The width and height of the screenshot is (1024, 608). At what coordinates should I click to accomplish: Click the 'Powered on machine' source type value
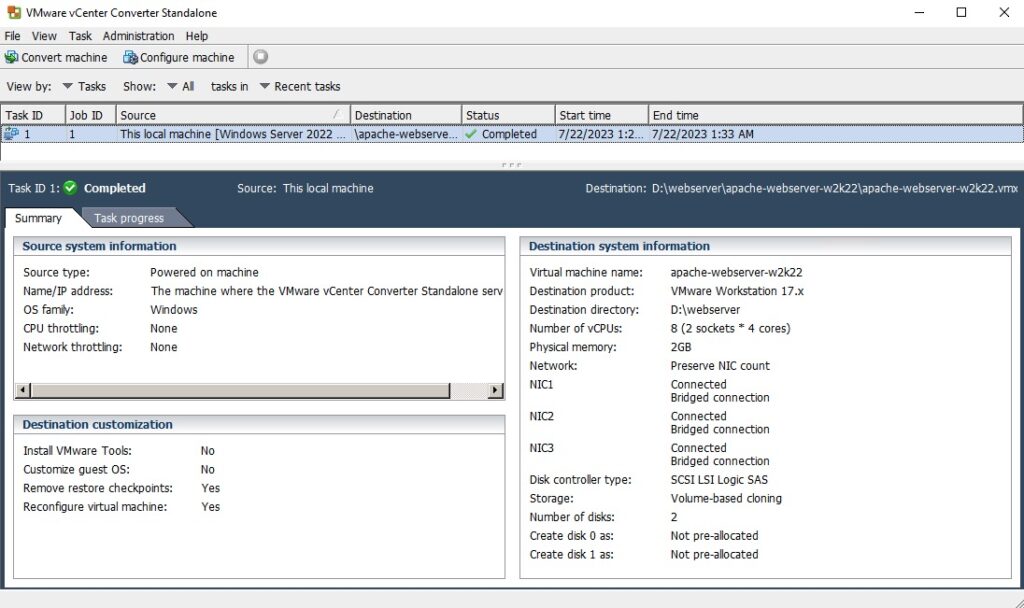pos(204,272)
